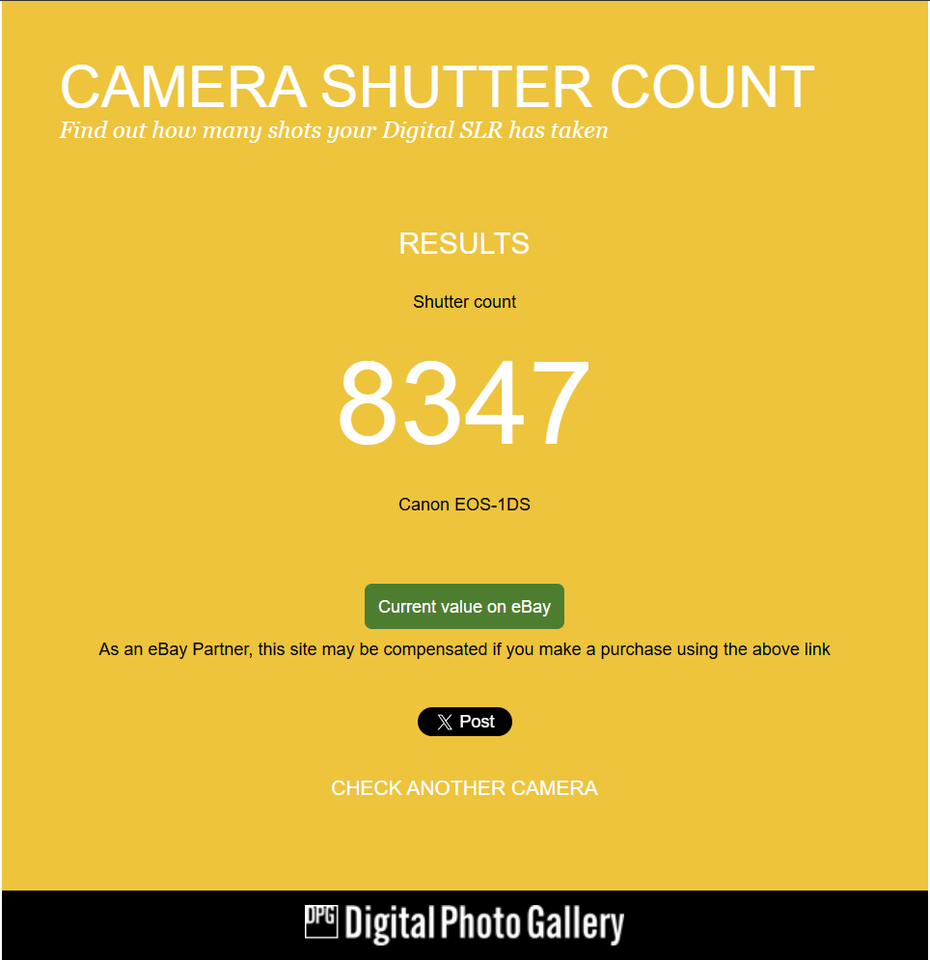This screenshot has height=960, width=930.
Task: Follow the CHECK ANOTHER CAMERA link
Action: pos(464,788)
